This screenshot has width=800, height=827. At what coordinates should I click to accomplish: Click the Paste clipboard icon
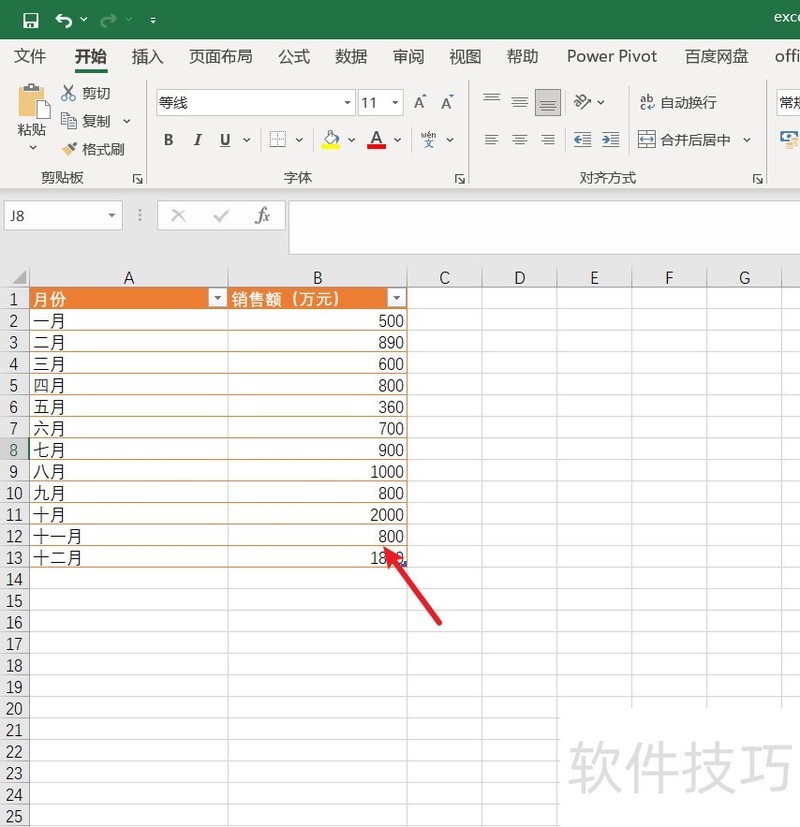tap(32, 103)
